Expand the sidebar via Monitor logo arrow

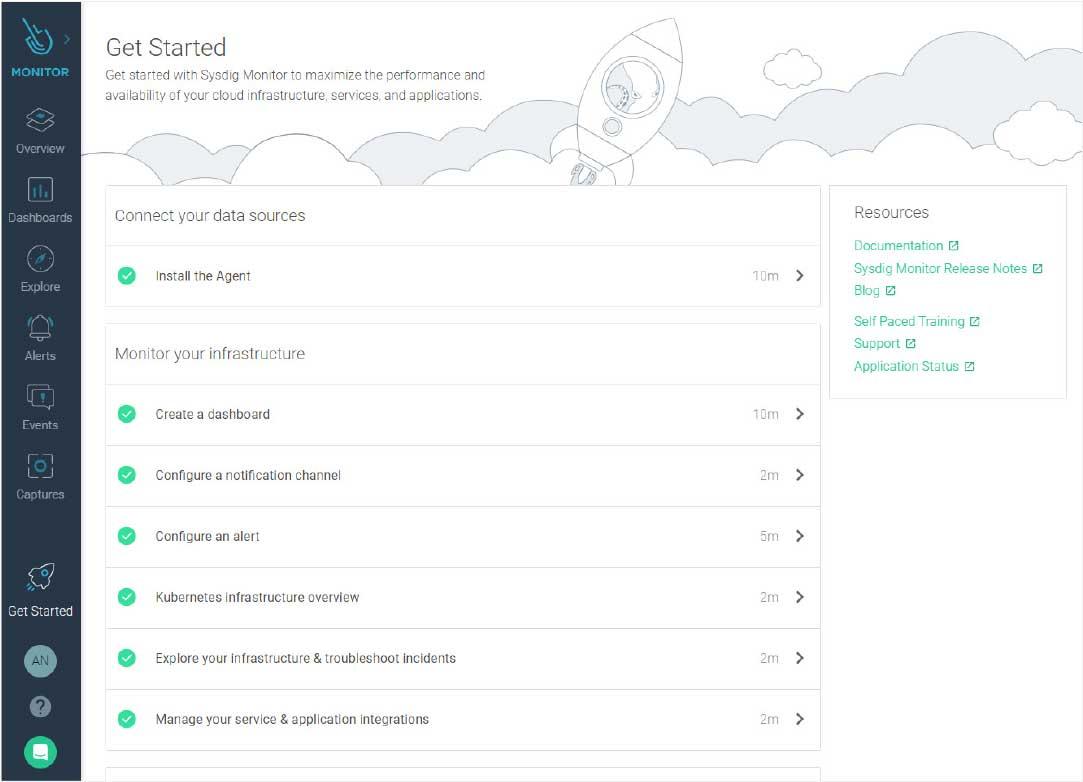point(67,40)
